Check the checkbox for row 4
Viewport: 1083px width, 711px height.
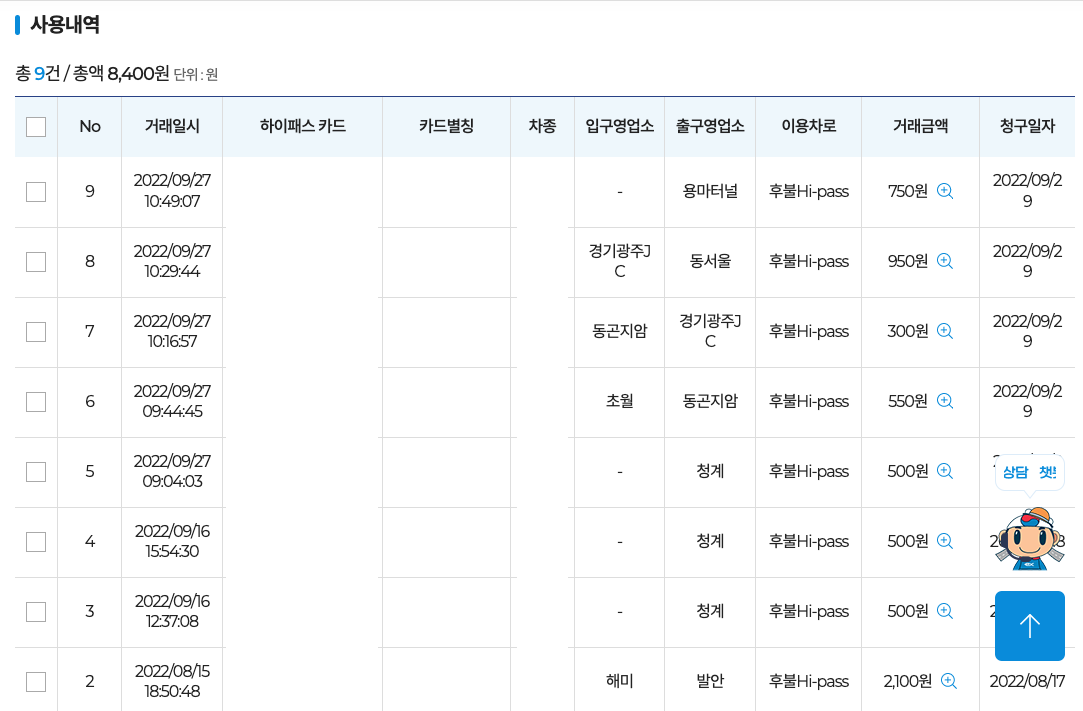[36, 541]
